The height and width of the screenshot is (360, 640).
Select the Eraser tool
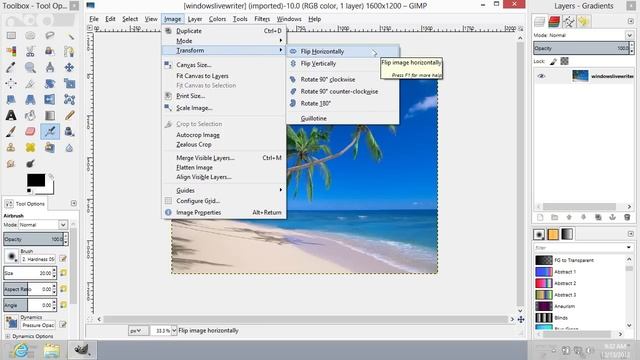(x=30, y=131)
